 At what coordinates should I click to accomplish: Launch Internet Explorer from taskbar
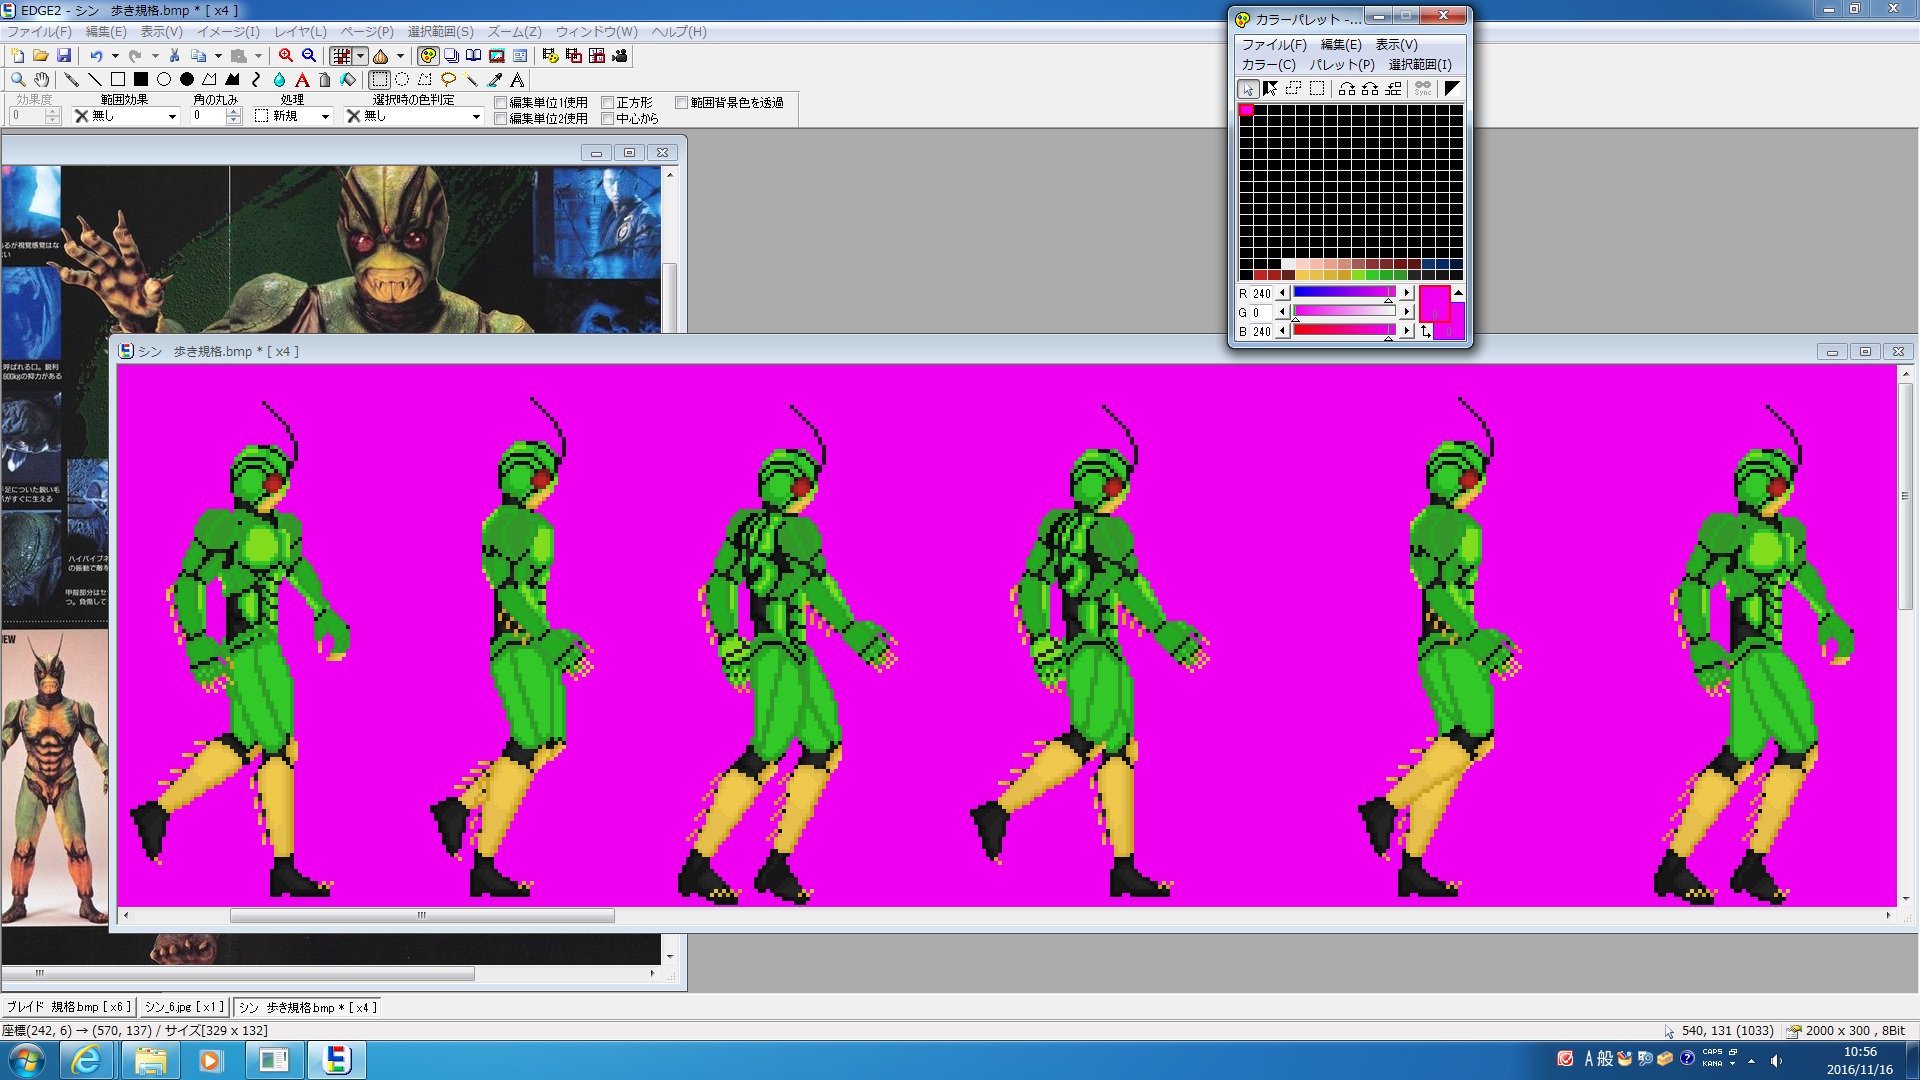pos(87,1060)
